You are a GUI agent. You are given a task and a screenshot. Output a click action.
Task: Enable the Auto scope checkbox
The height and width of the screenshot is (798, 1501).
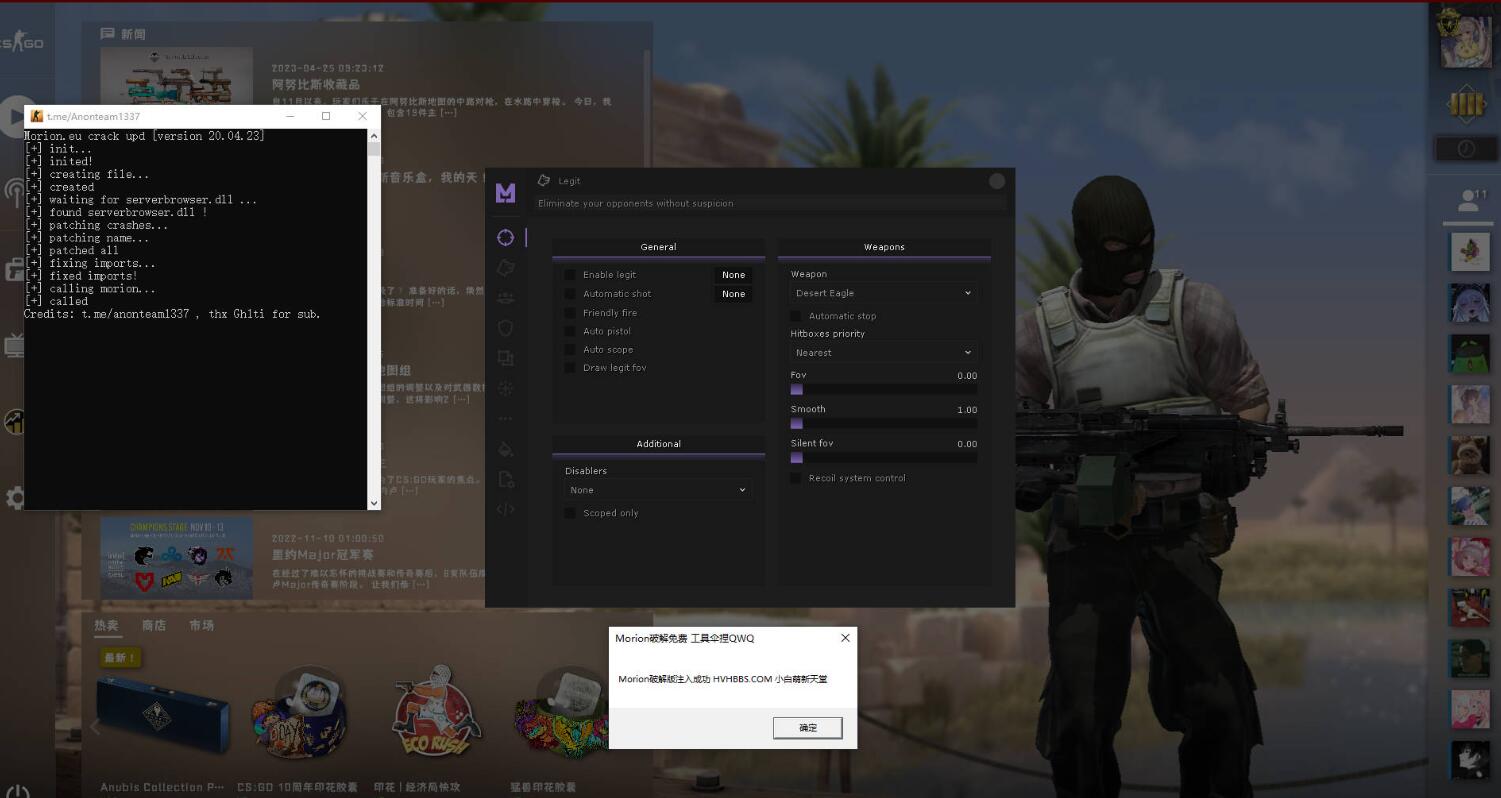[x=570, y=350]
